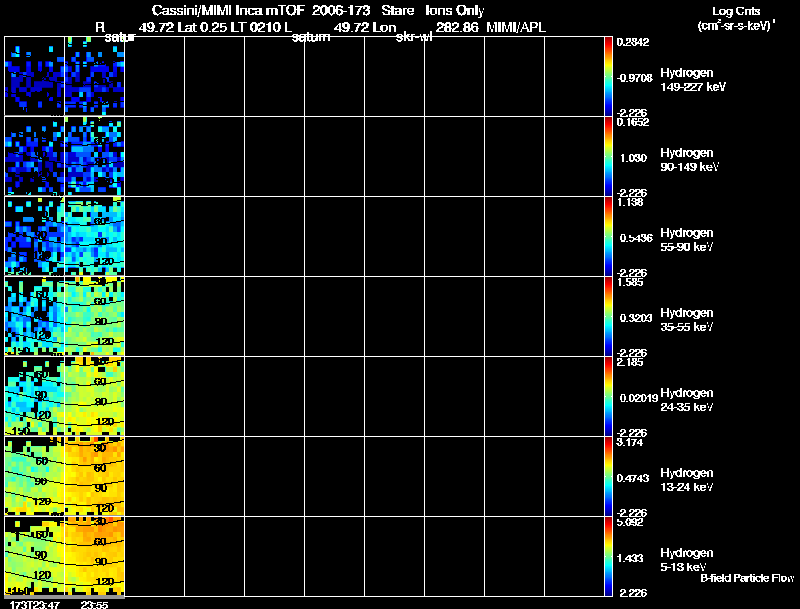
Task: Click the color scale midpoint value 1.030
Action: coord(633,158)
